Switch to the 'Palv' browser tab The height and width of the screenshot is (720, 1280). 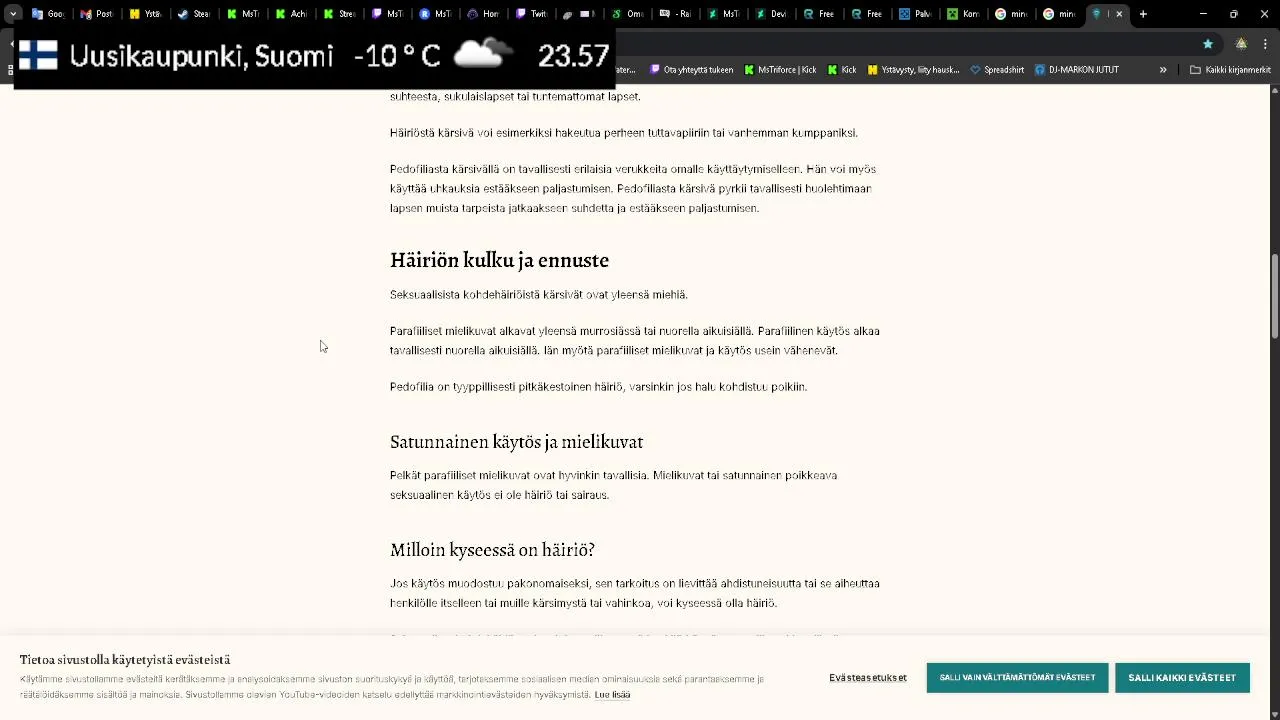916,14
